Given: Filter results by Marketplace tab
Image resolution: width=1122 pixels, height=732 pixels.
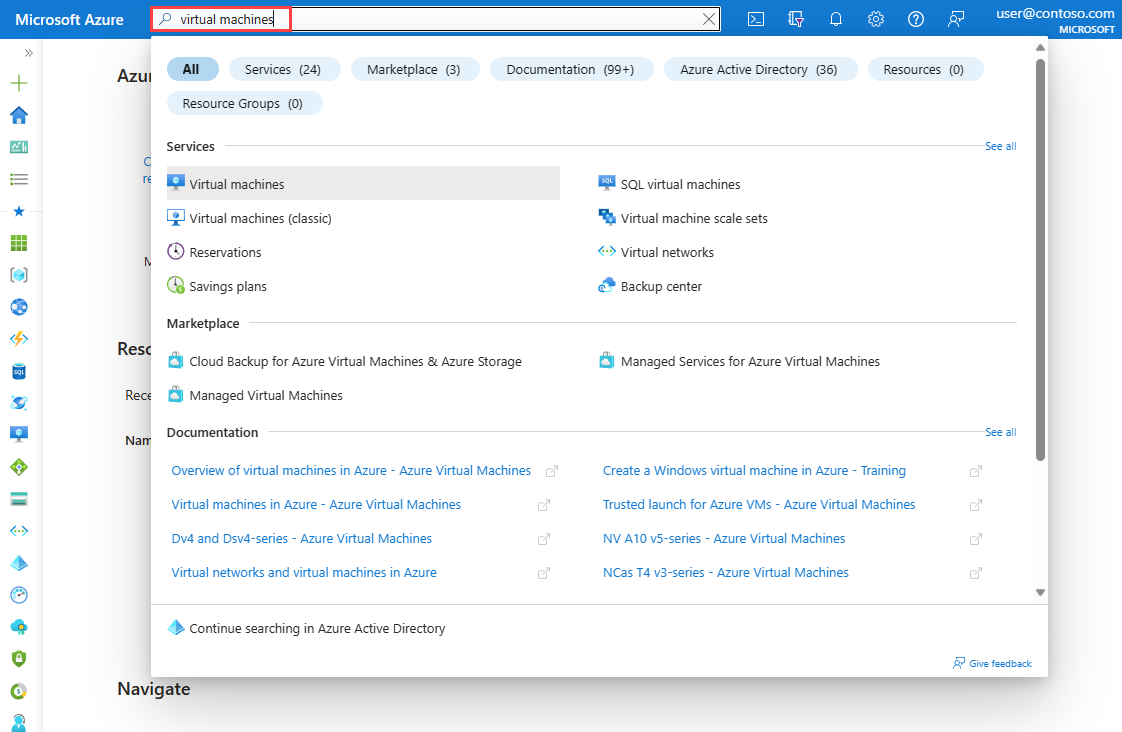Looking at the screenshot, I should click(414, 69).
